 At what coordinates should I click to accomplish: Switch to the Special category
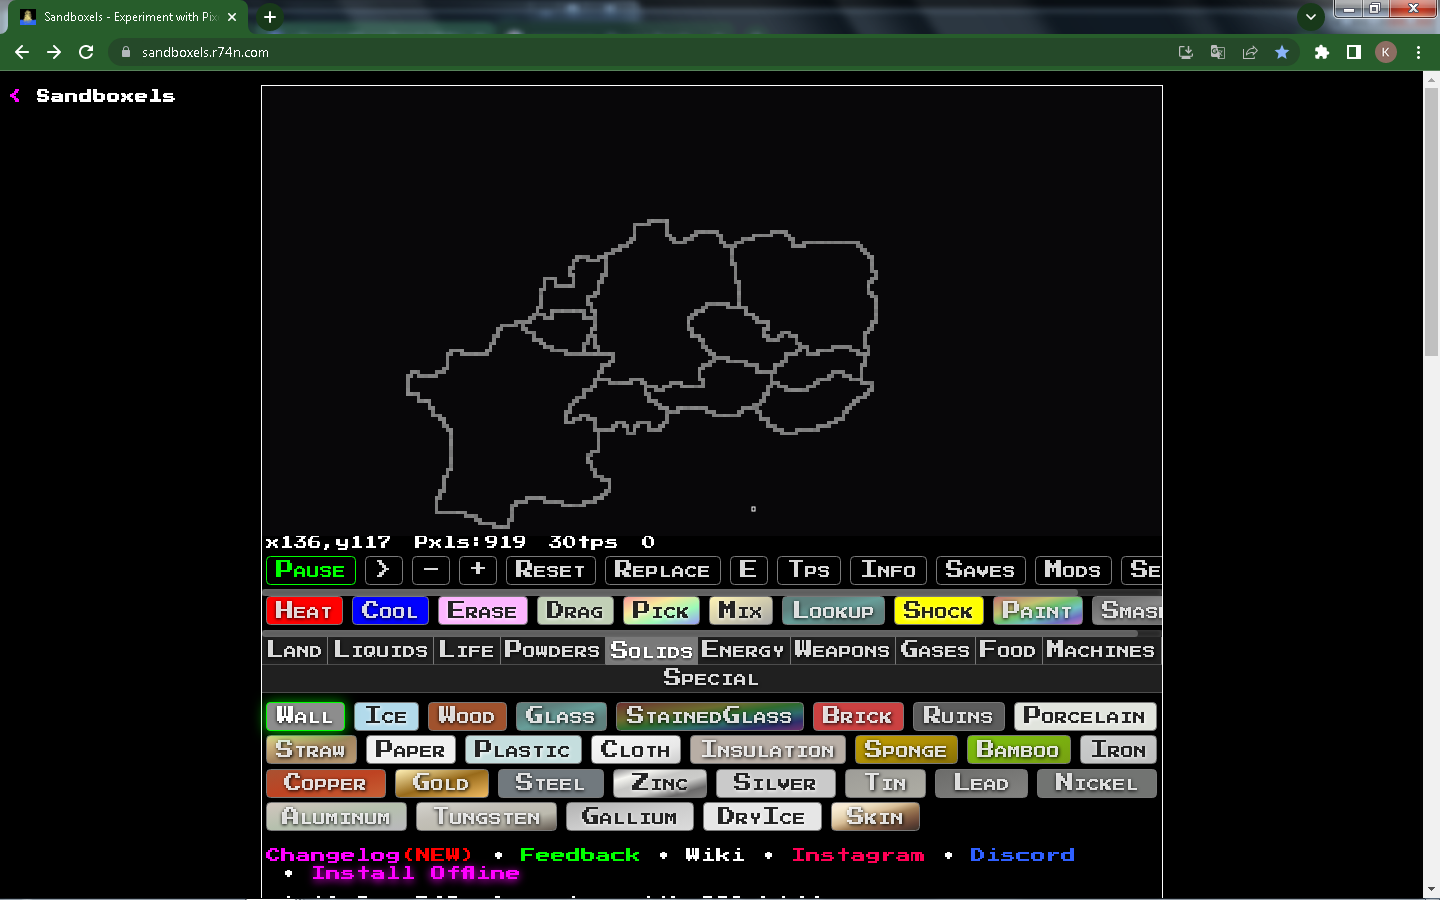point(711,678)
